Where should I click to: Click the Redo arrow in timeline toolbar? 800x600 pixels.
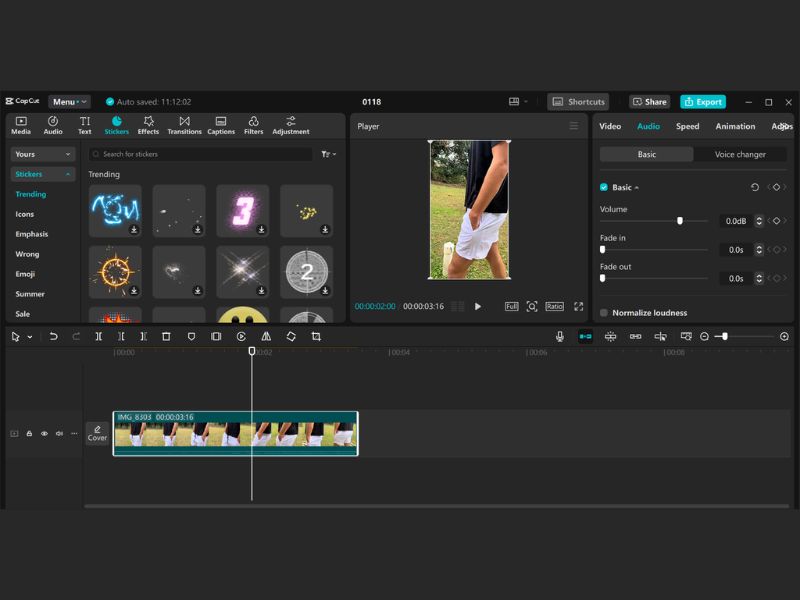pos(76,337)
